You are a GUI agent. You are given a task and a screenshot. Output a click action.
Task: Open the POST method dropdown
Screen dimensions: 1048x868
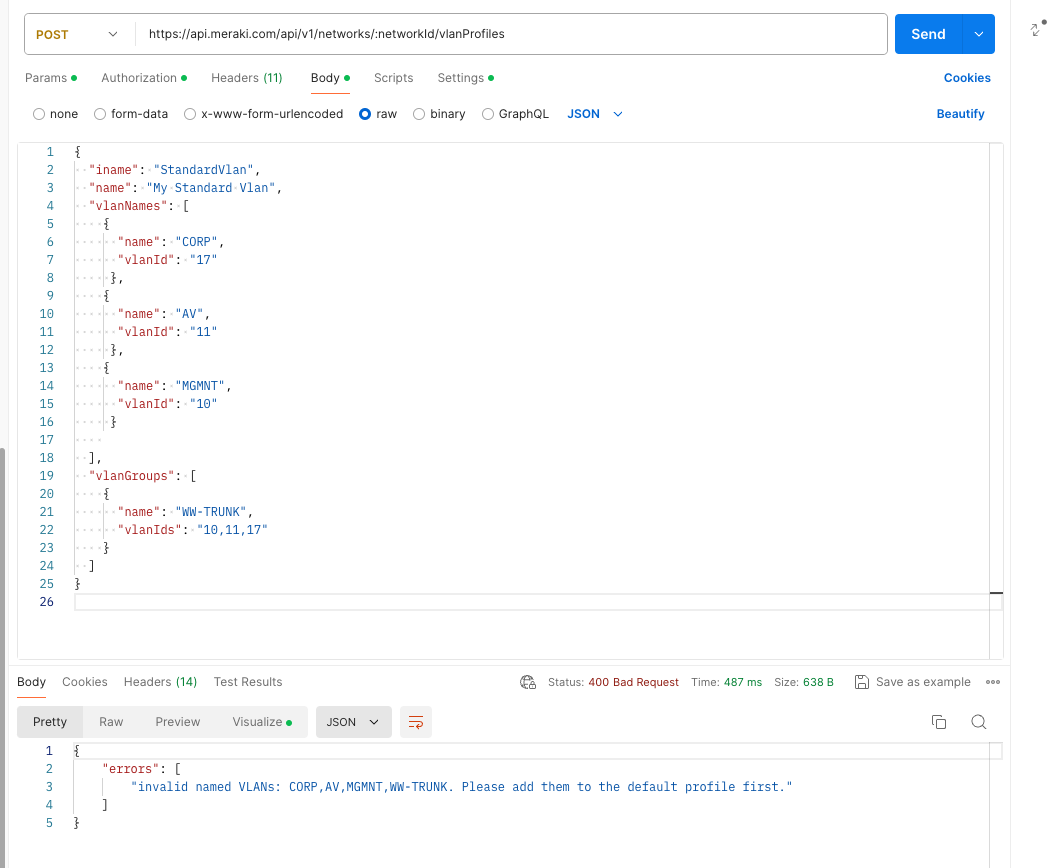pyautogui.click(x=78, y=33)
